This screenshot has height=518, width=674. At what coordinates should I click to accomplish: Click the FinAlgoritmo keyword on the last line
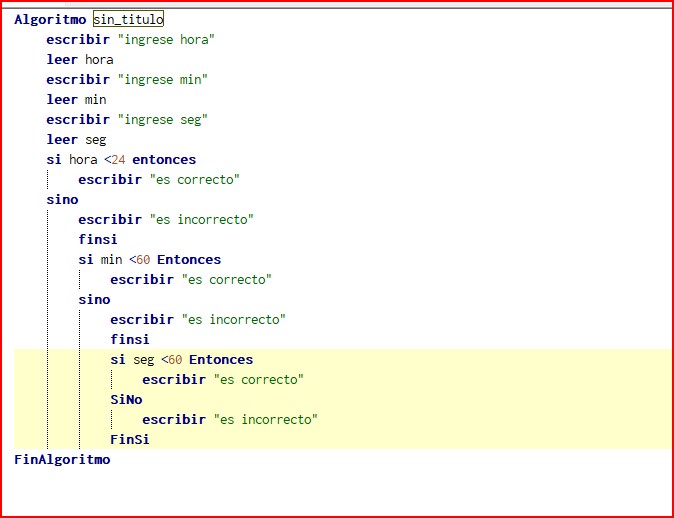click(x=62, y=459)
